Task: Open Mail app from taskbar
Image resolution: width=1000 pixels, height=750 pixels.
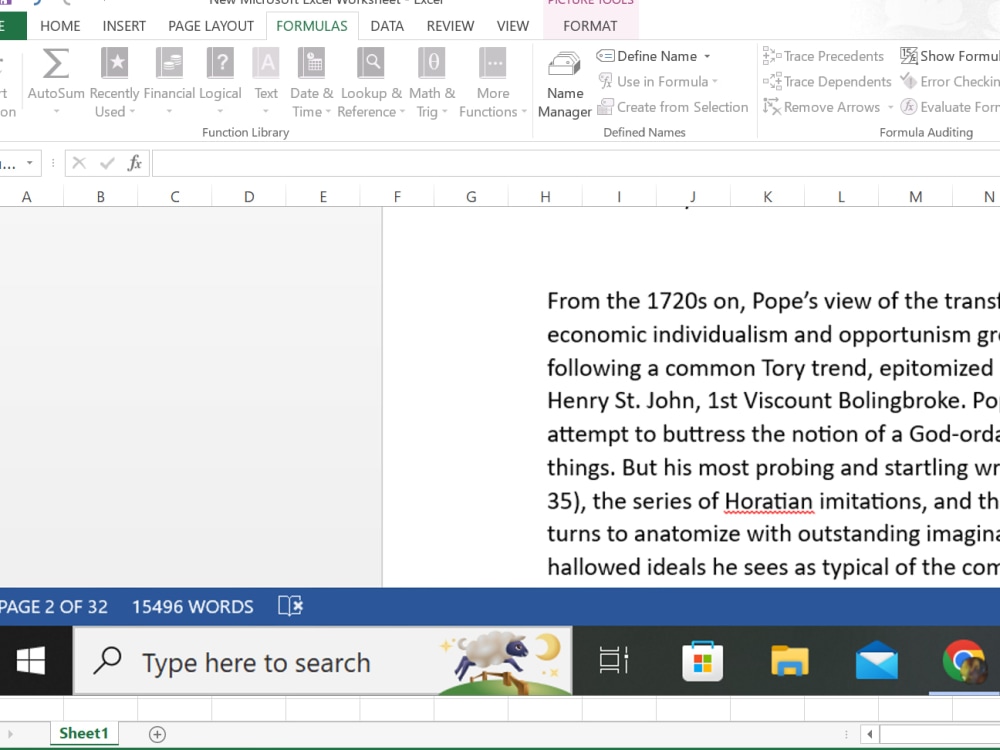Action: coord(877,661)
